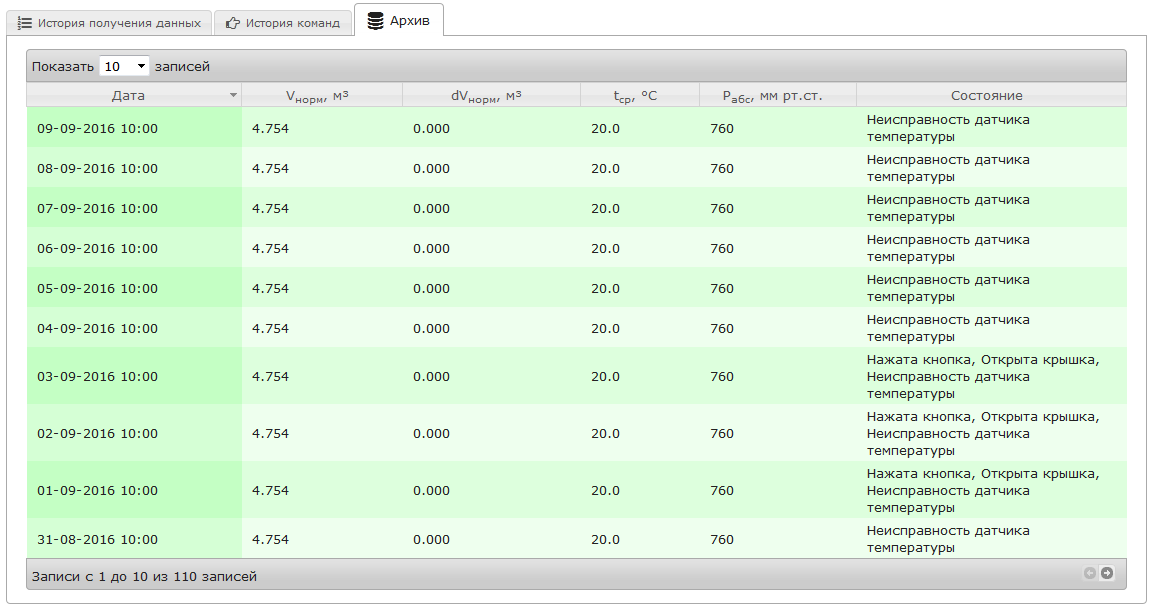1153x609 pixels.
Task: Go to next page with right arrow
Action: [x=1107, y=573]
